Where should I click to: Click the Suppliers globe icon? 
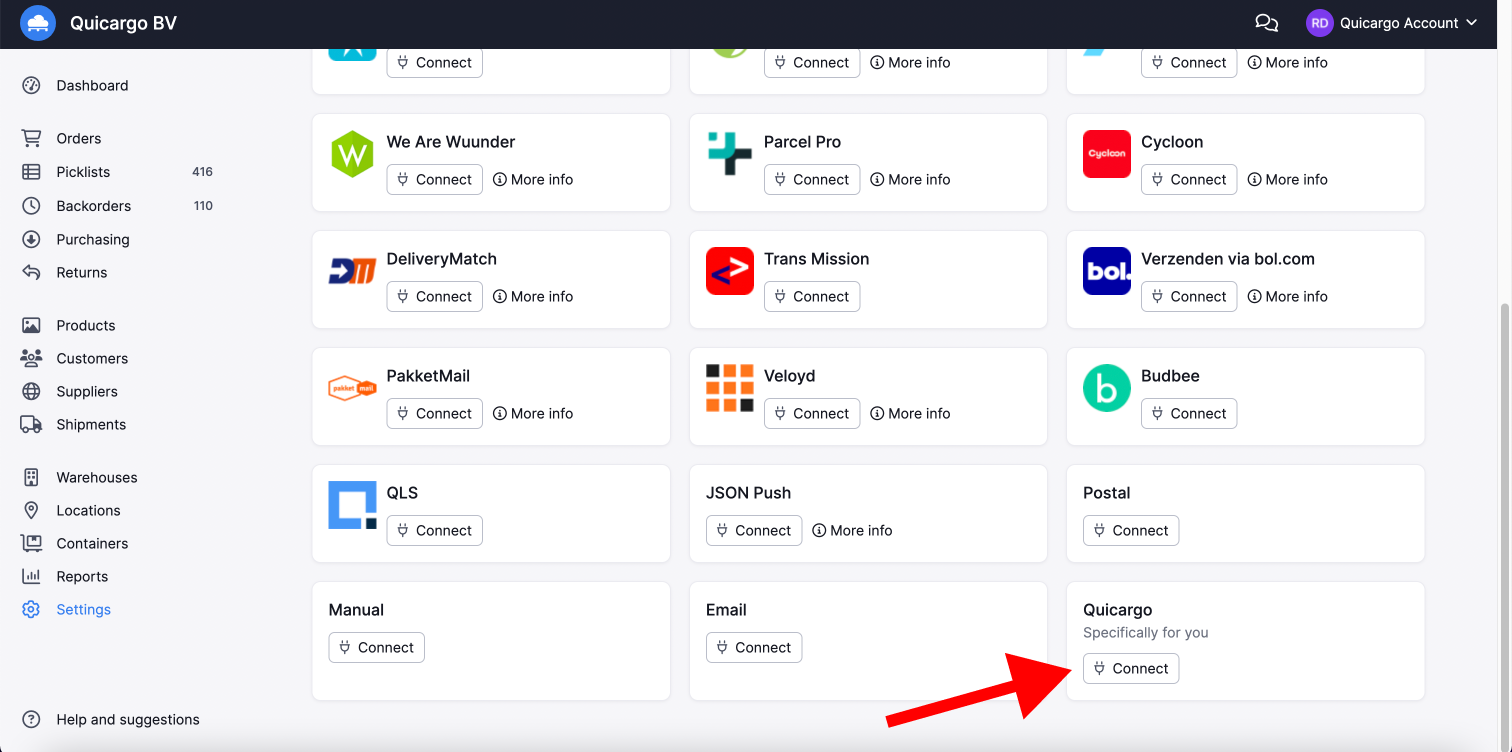pyautogui.click(x=31, y=391)
